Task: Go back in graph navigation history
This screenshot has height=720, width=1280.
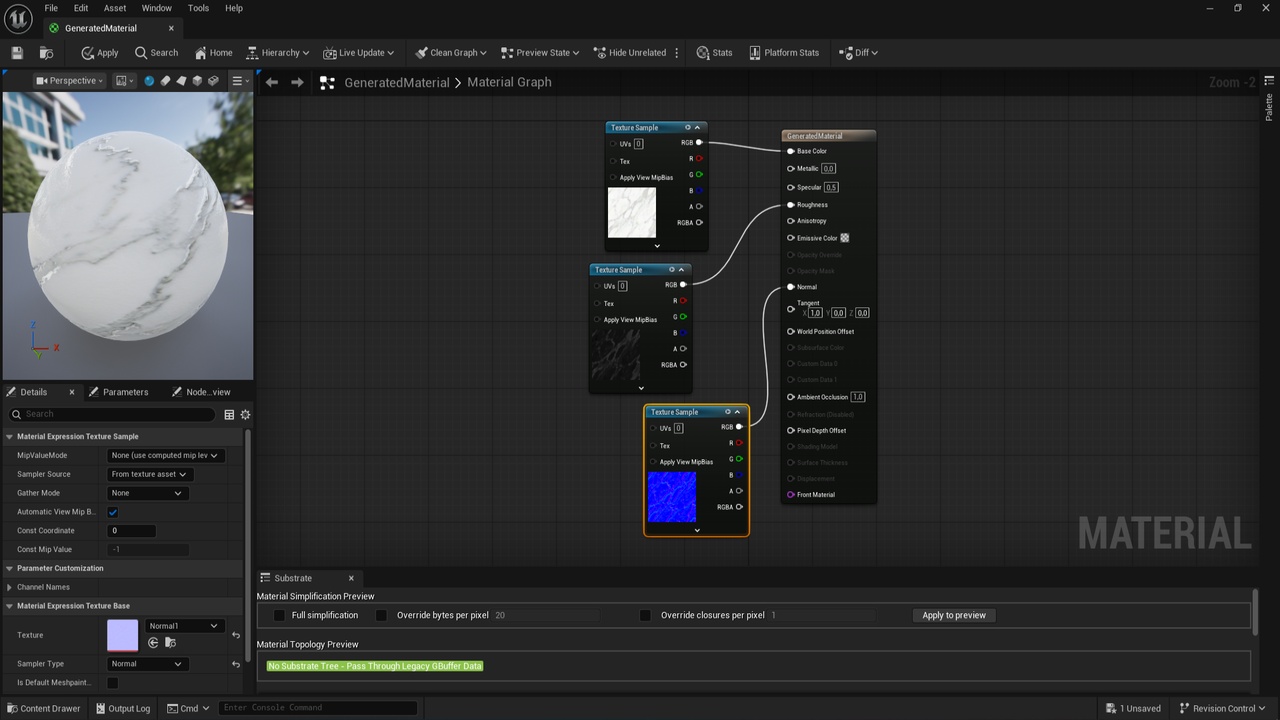Action: coord(271,82)
